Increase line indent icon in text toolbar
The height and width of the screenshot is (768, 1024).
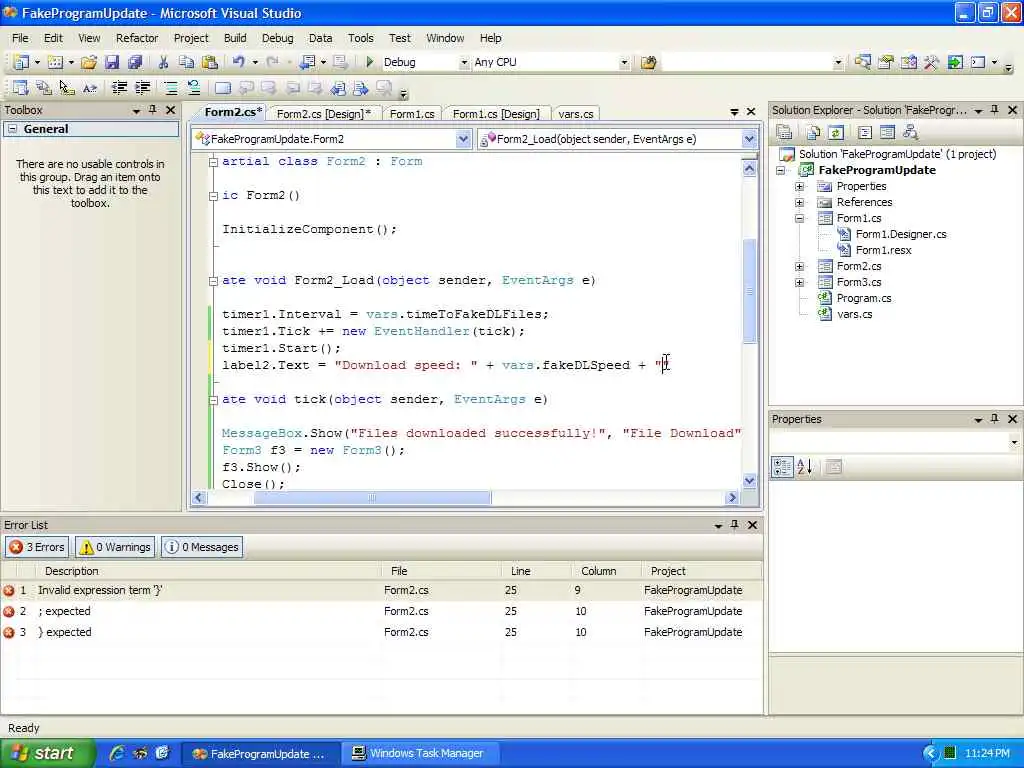click(x=142, y=88)
